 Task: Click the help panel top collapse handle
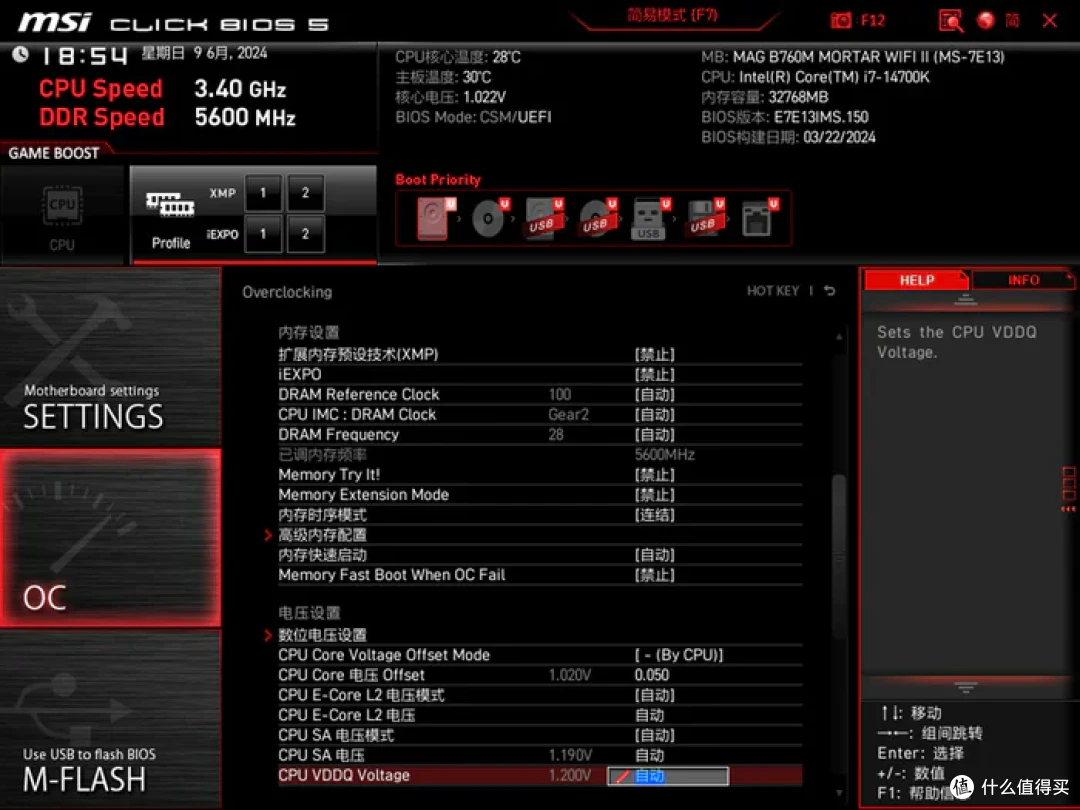coord(965,300)
